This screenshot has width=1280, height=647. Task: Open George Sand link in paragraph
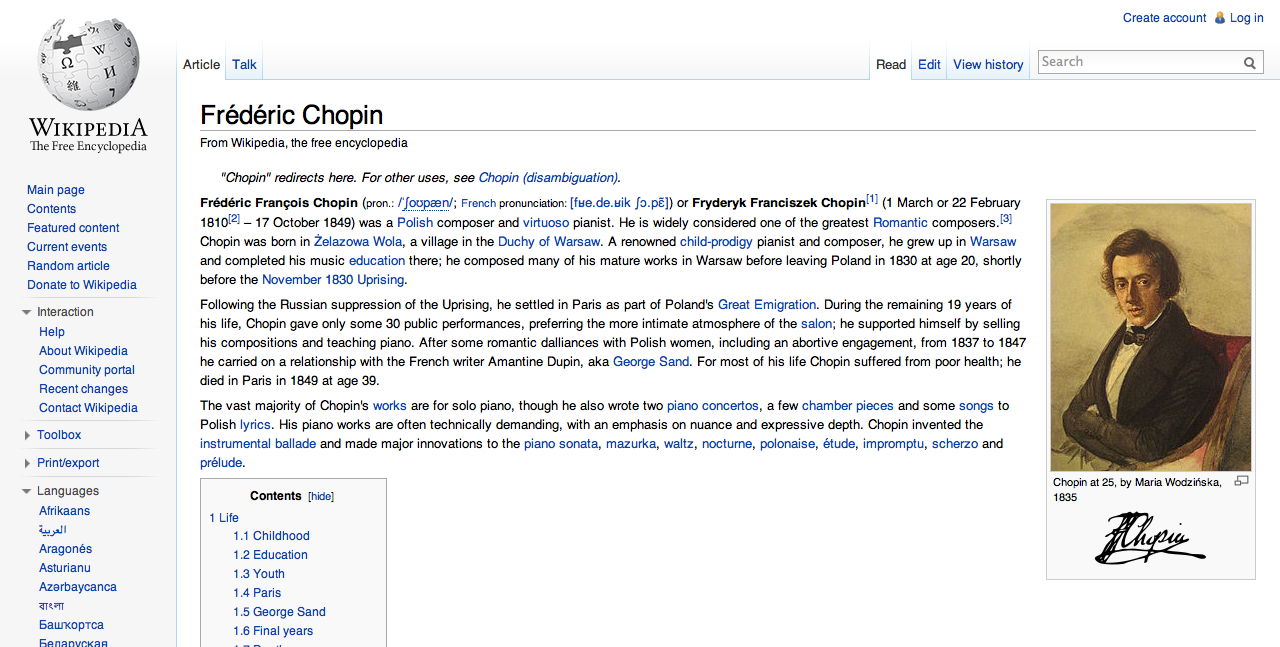[x=651, y=362]
